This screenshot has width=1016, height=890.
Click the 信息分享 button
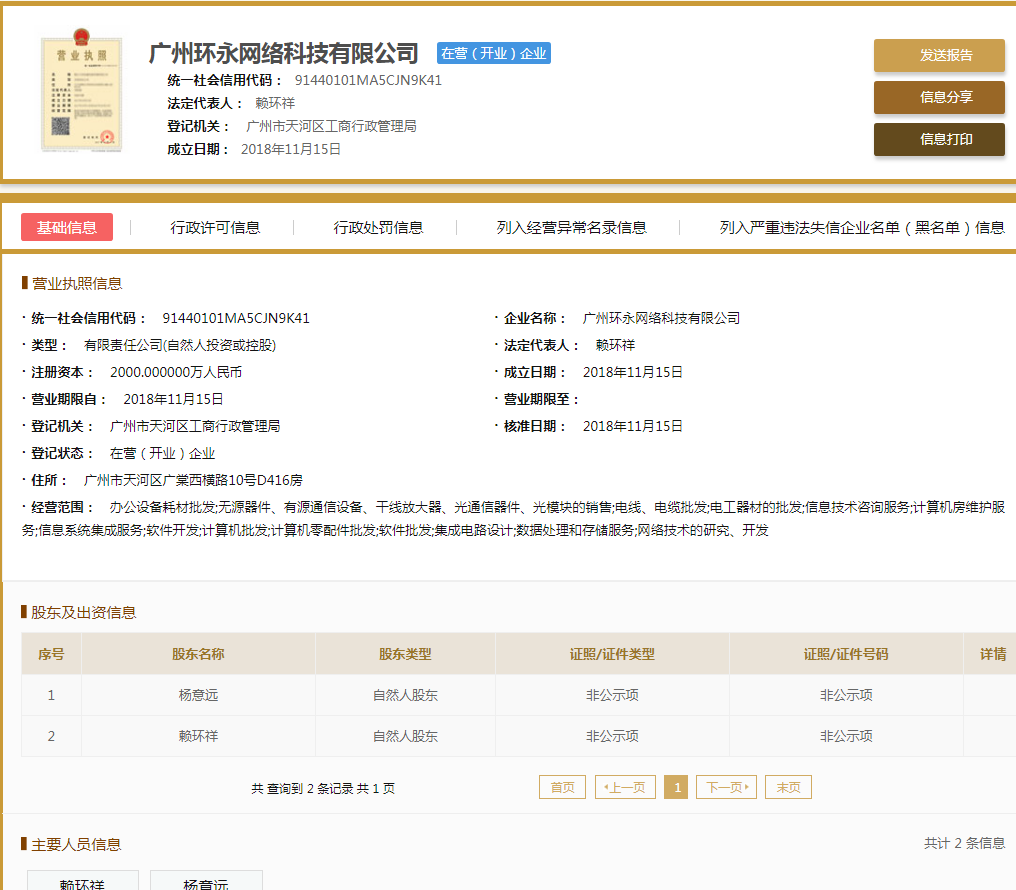pos(939,98)
